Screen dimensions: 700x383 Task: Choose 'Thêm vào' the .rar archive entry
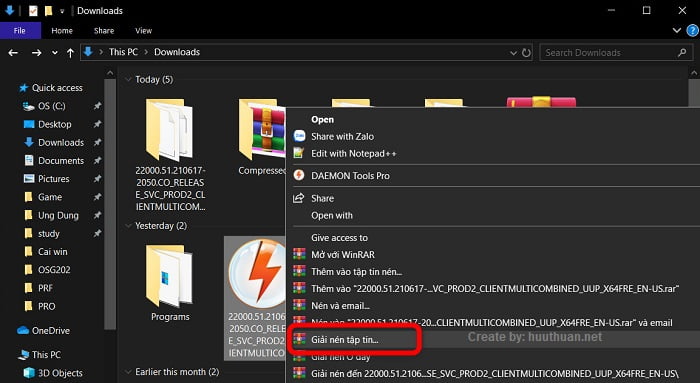pos(495,288)
